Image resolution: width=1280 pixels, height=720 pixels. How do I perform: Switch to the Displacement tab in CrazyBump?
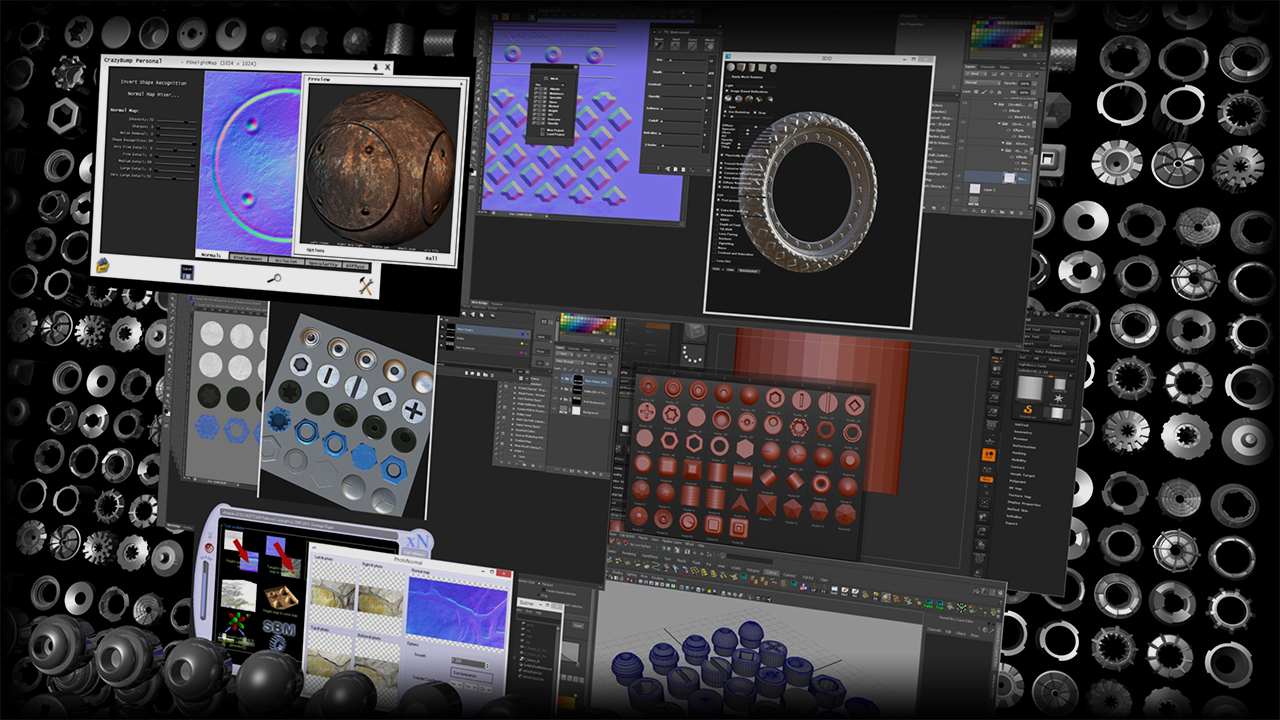coord(248,257)
